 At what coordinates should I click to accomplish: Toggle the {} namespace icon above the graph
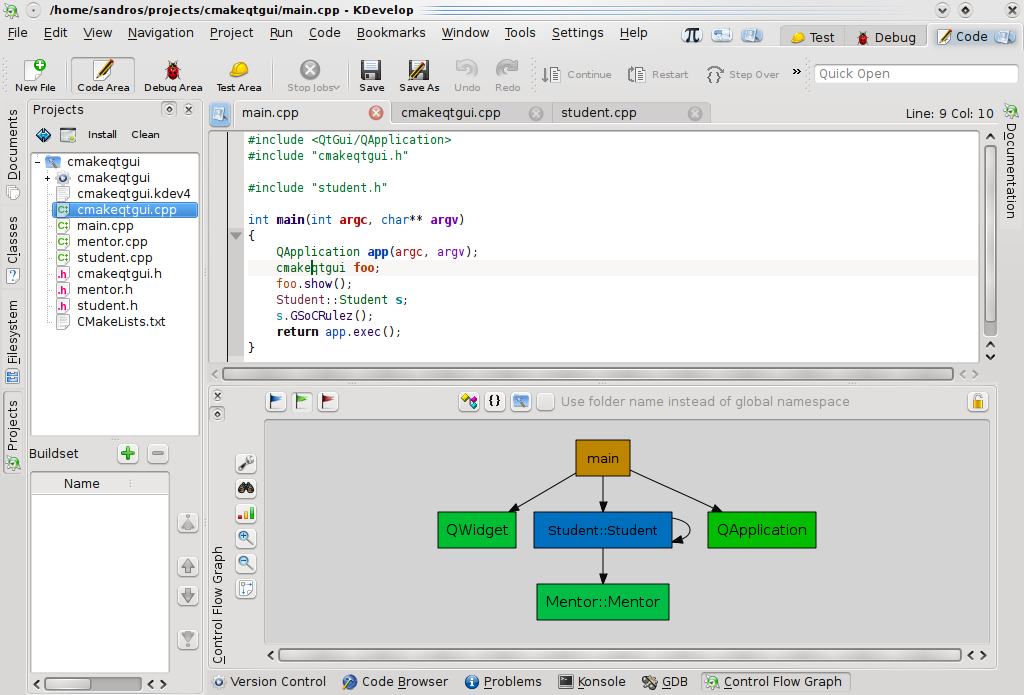(495, 401)
